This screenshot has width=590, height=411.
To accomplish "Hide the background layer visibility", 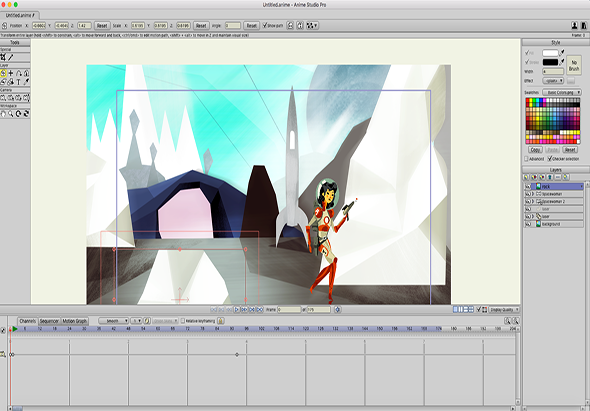I will 528,224.
